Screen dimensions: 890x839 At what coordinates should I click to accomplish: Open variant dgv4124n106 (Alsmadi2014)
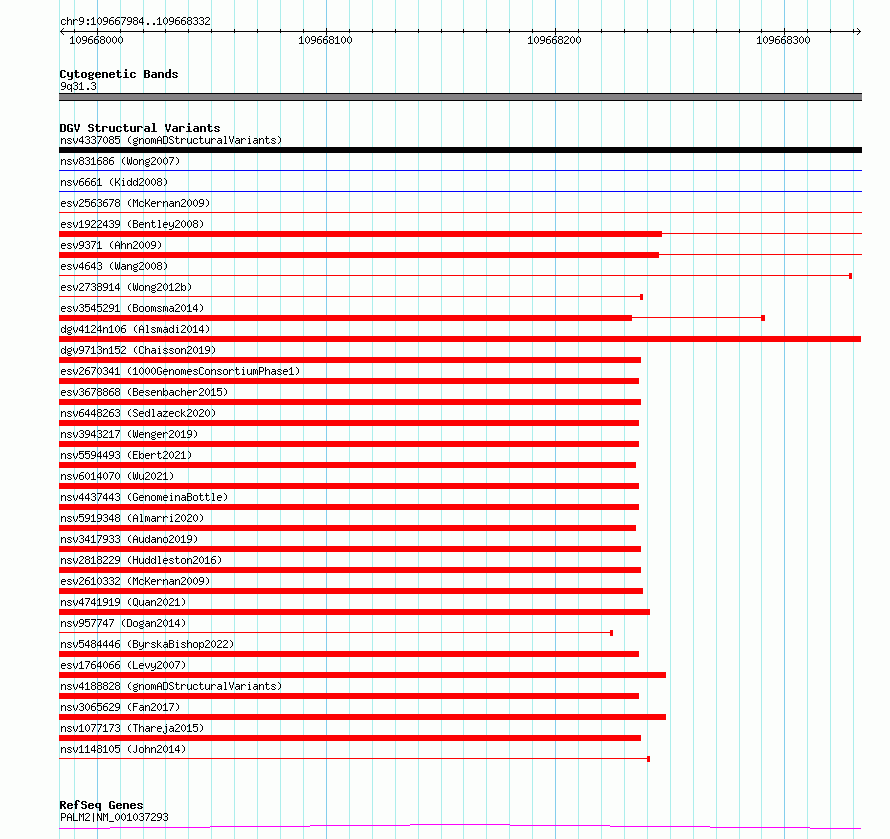135,329
